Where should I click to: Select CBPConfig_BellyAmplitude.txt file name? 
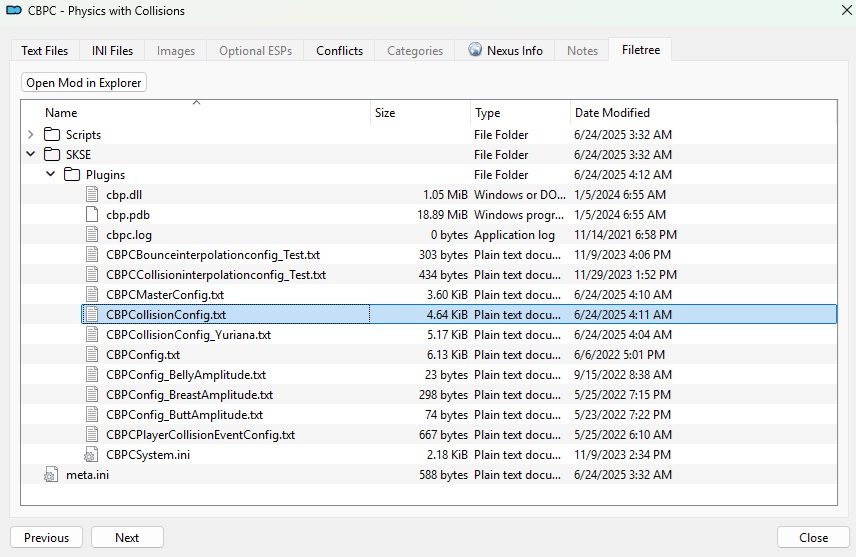coord(186,375)
